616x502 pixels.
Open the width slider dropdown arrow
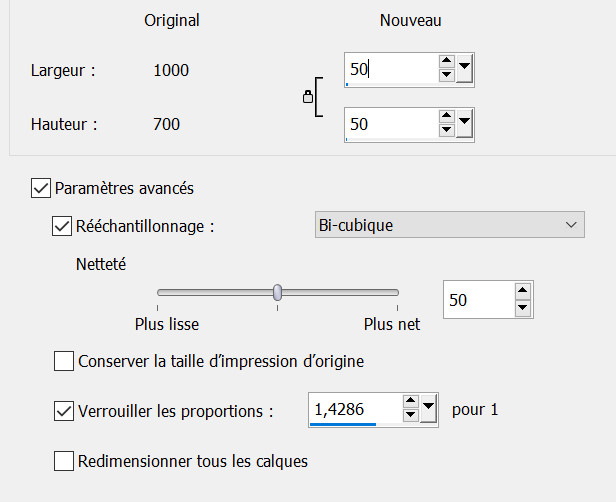(464, 70)
